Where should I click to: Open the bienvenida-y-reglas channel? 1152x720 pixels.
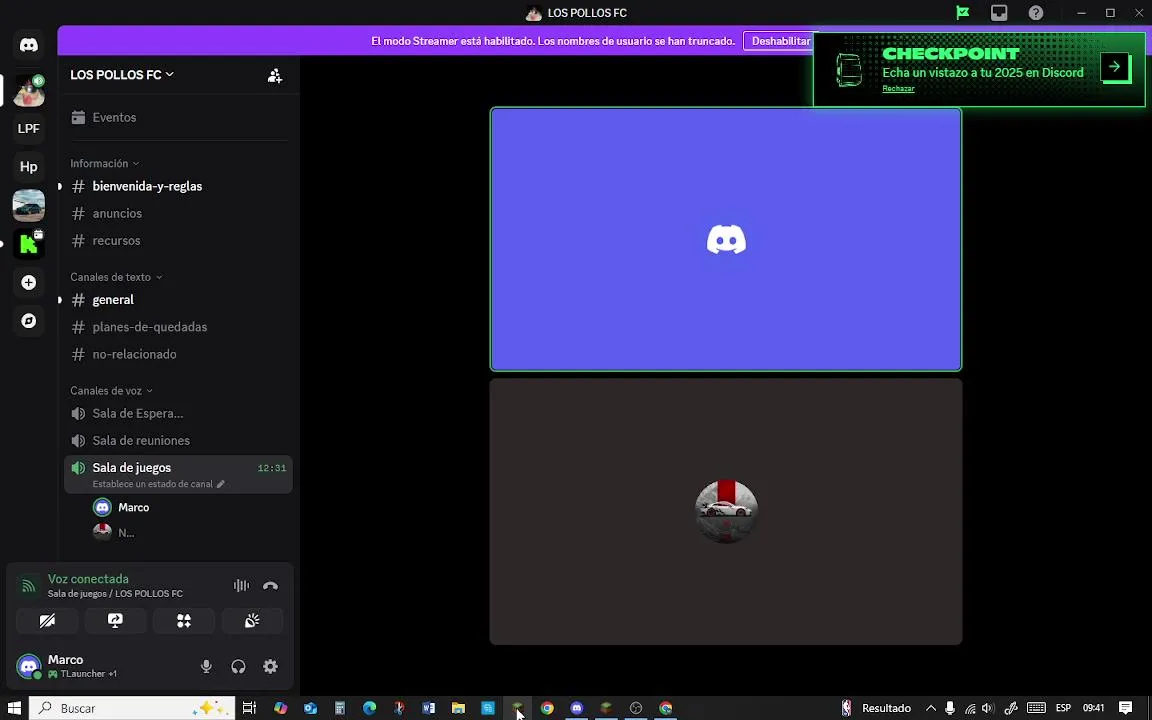pos(179,187)
